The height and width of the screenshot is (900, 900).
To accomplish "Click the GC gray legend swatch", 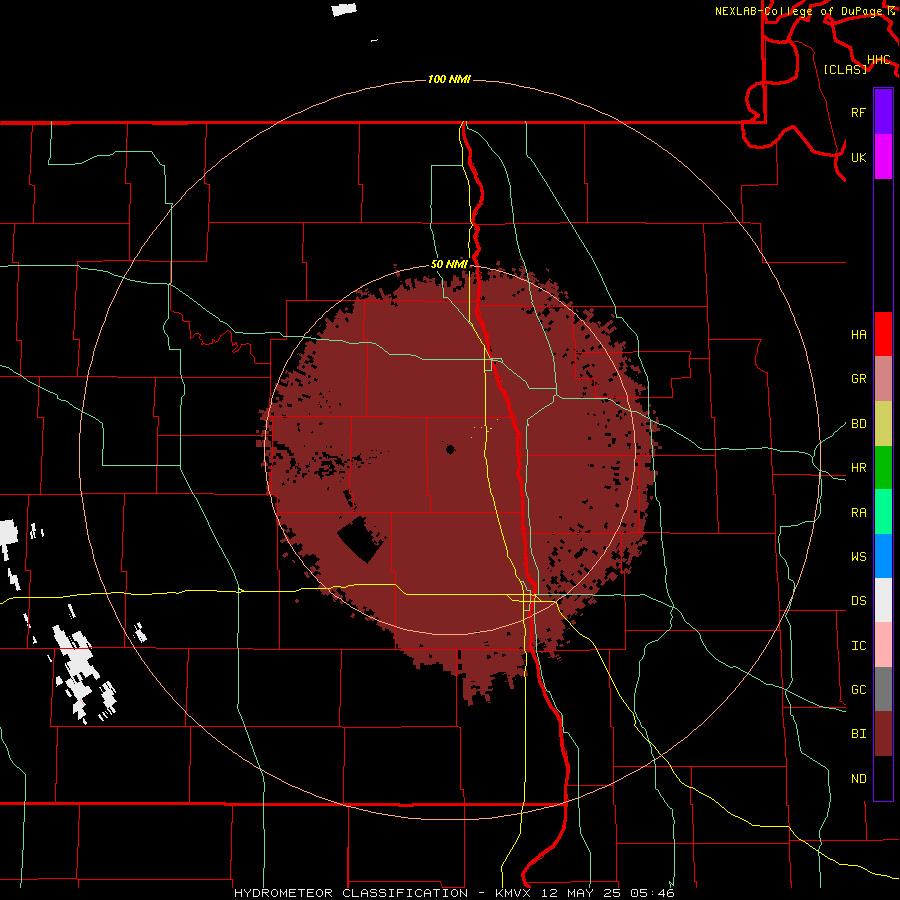I will point(883,689).
